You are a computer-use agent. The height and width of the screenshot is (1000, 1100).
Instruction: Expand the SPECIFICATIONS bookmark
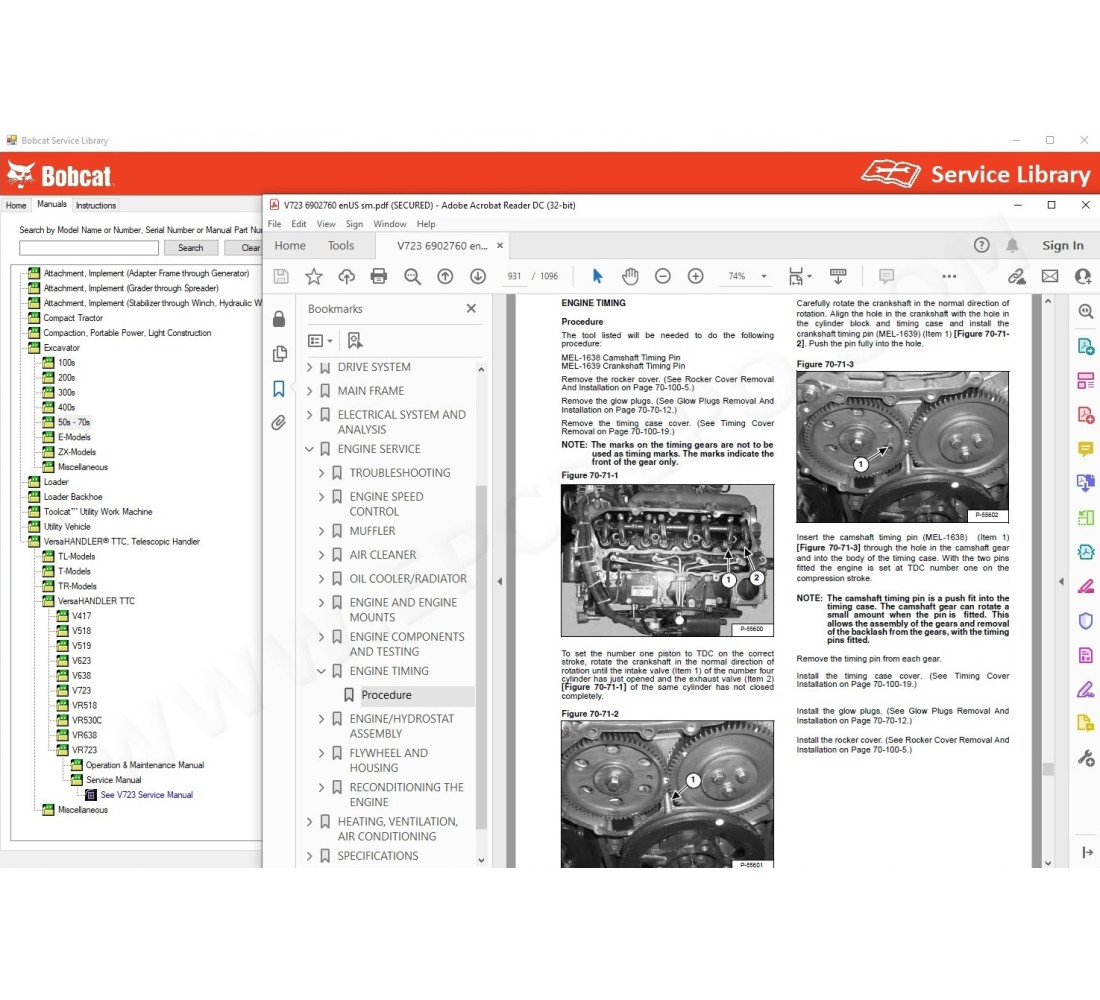(x=309, y=856)
